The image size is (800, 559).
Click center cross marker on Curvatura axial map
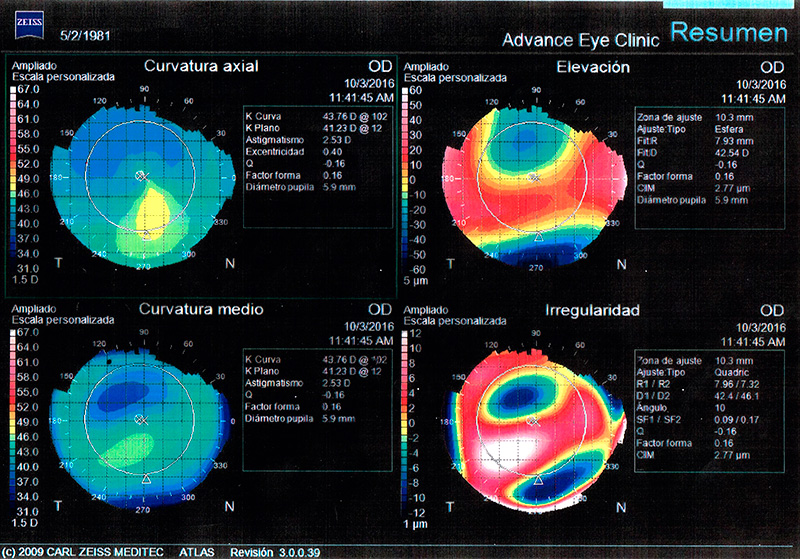[x=141, y=176]
